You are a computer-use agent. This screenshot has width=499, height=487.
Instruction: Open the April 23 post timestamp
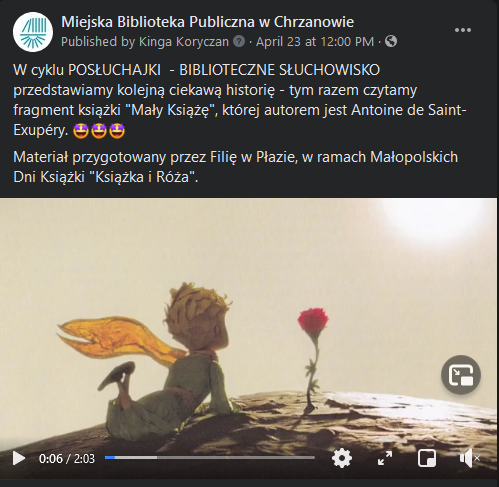pyautogui.click(x=315, y=42)
